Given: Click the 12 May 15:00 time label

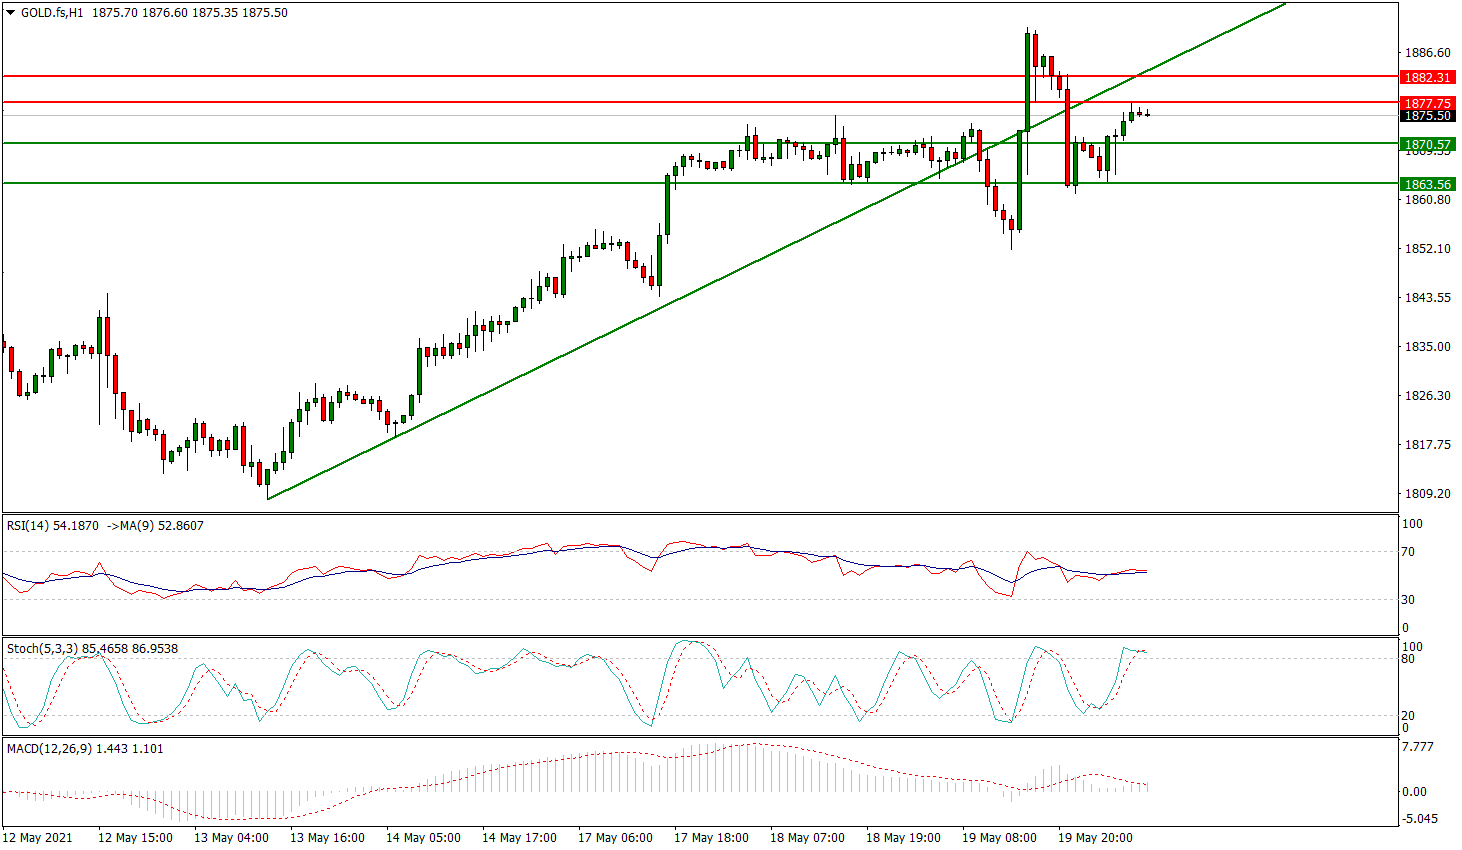Looking at the screenshot, I should (135, 838).
